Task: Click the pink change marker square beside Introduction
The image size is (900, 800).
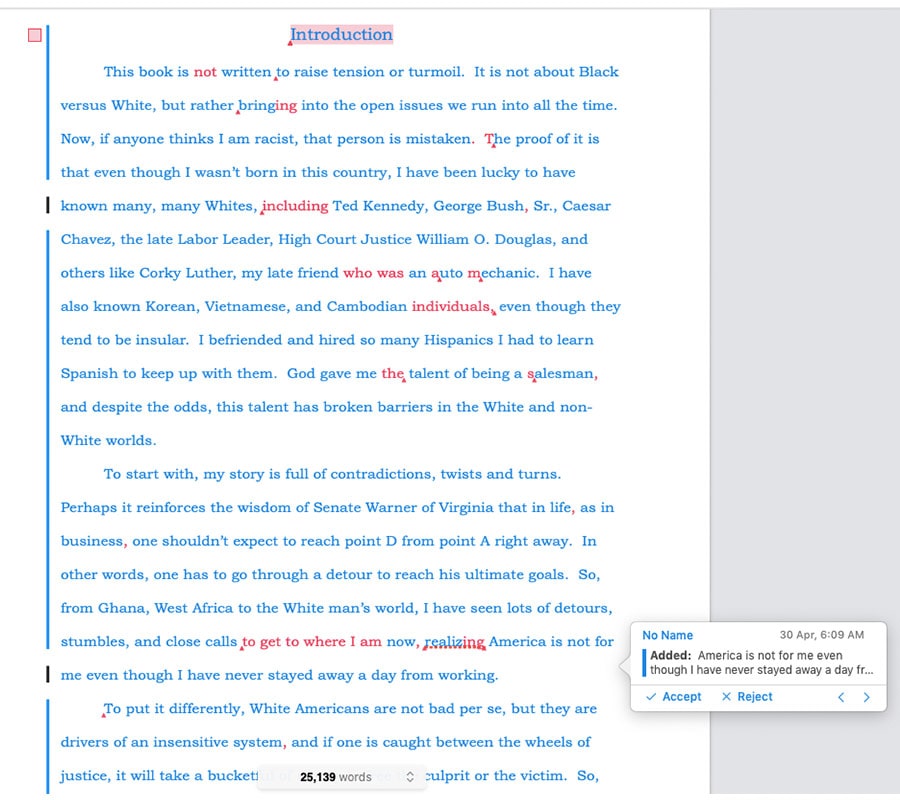Action: pyautogui.click(x=35, y=36)
